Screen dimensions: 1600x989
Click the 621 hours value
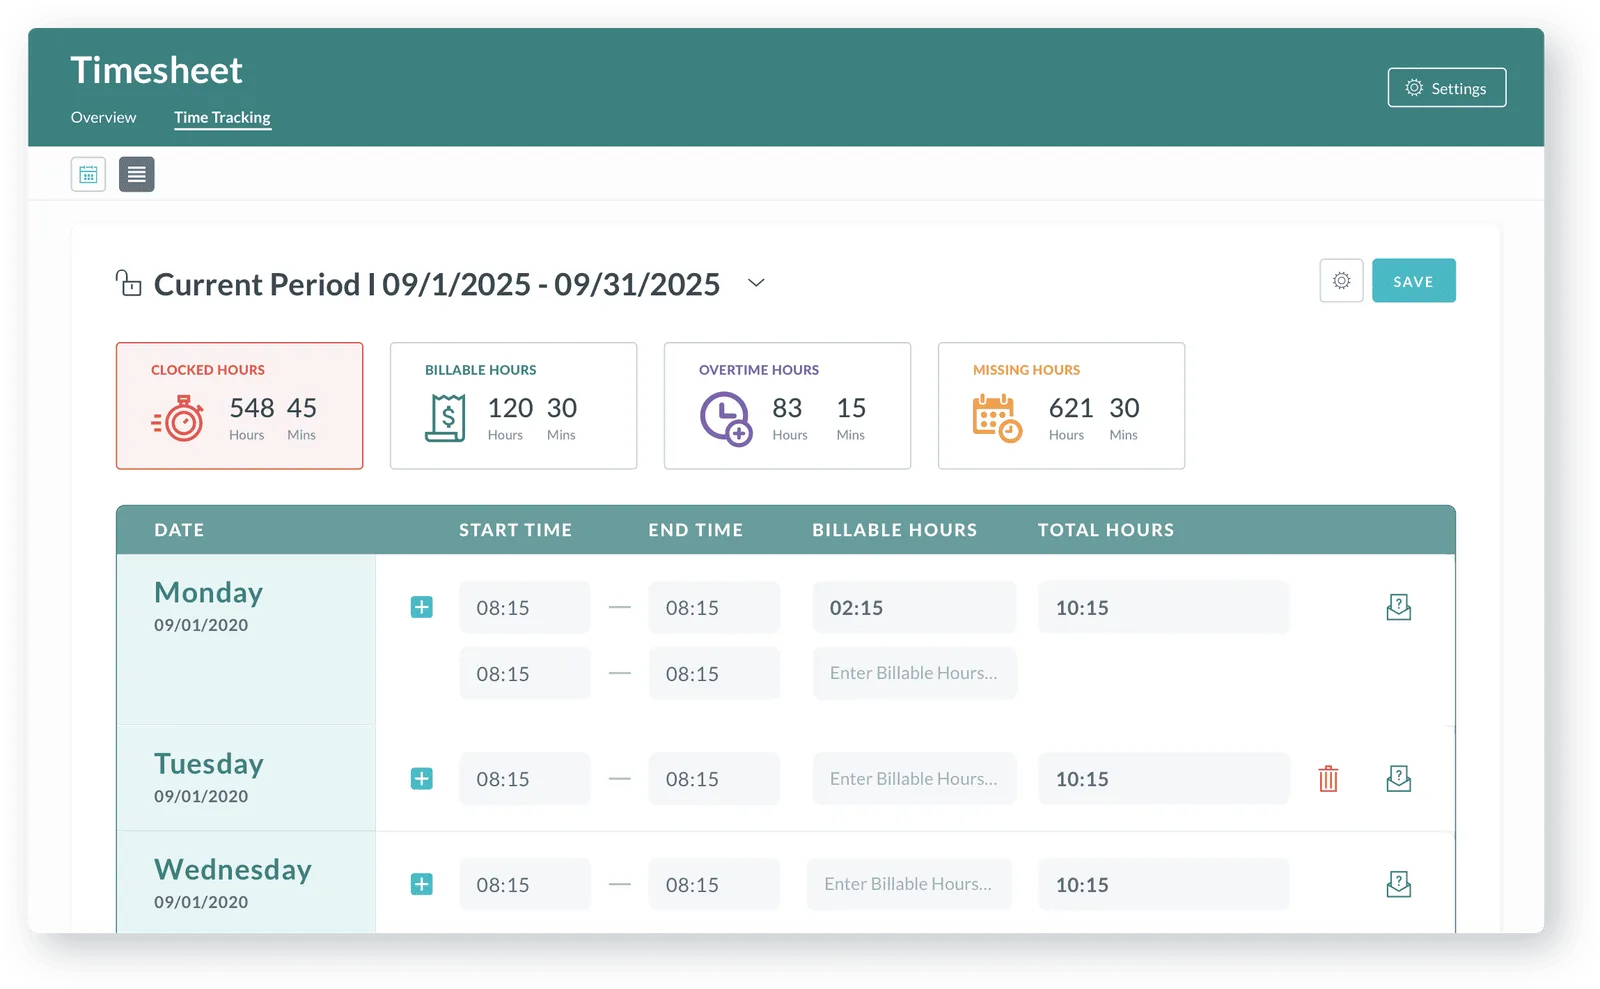tap(1071, 408)
